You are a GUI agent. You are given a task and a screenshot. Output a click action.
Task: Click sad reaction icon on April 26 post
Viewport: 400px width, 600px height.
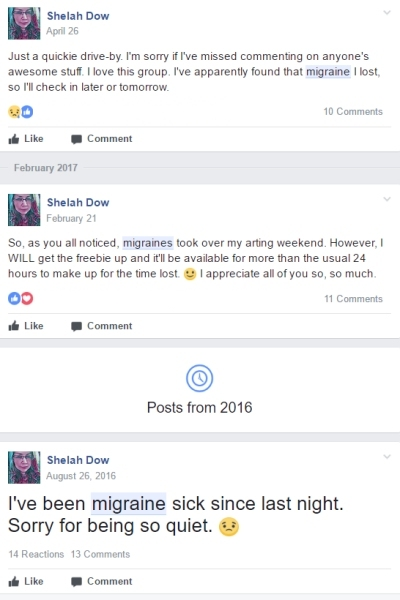point(14,112)
